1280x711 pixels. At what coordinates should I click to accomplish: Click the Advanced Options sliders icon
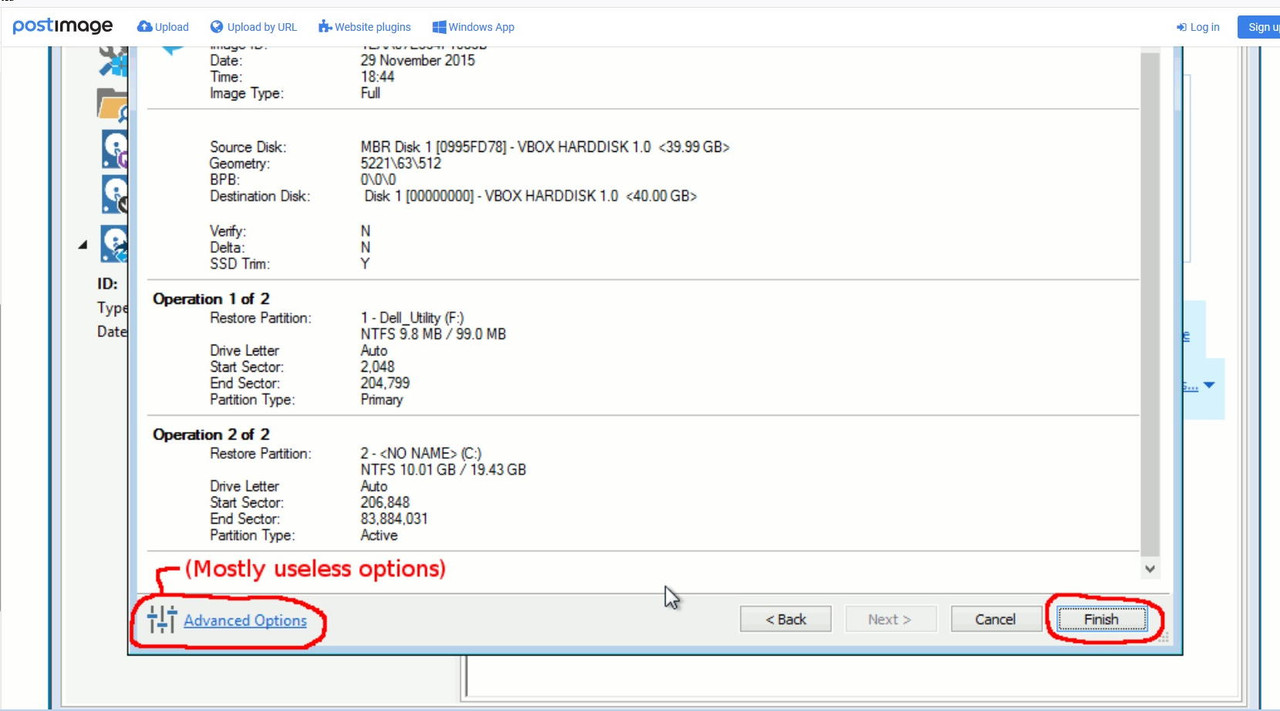tap(162, 620)
